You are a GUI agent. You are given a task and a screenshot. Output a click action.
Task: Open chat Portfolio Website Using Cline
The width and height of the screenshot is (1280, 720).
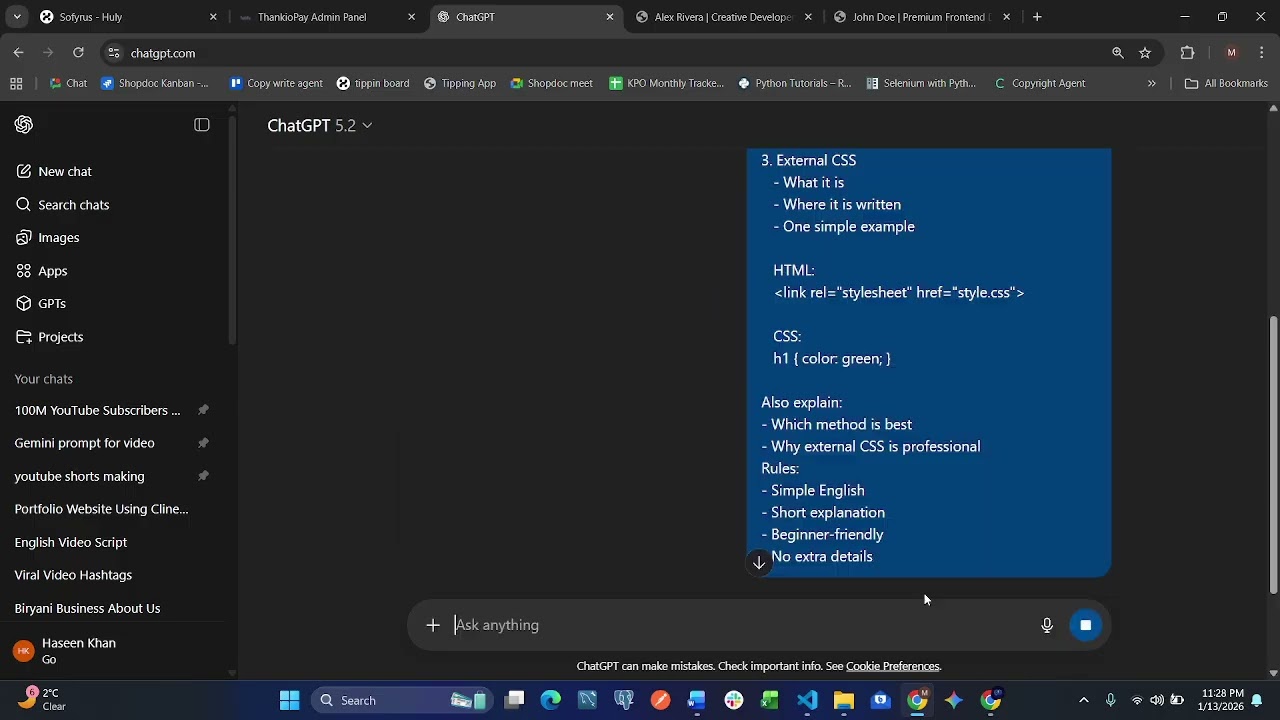click(101, 509)
